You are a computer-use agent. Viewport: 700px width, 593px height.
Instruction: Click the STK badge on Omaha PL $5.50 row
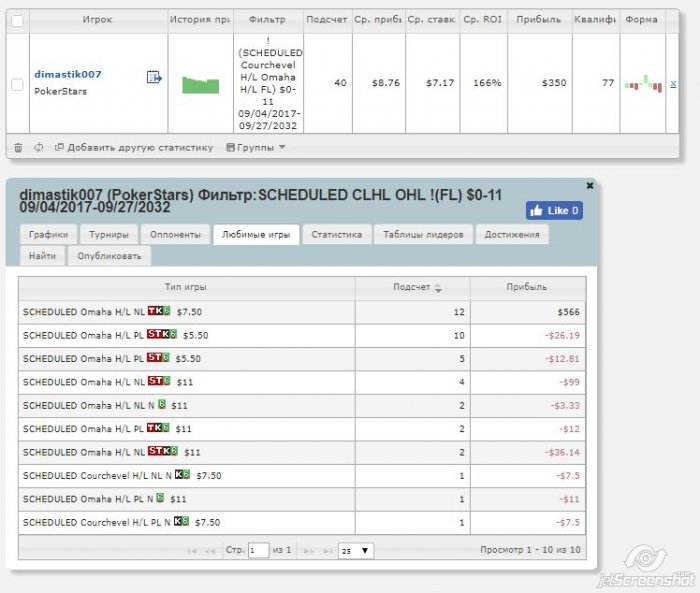coord(162,334)
